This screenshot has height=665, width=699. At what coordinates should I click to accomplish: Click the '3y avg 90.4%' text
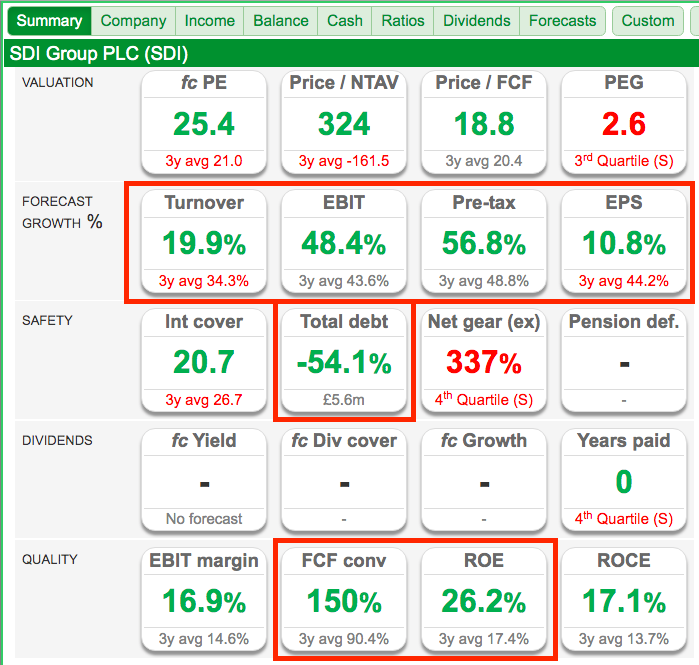tap(344, 639)
